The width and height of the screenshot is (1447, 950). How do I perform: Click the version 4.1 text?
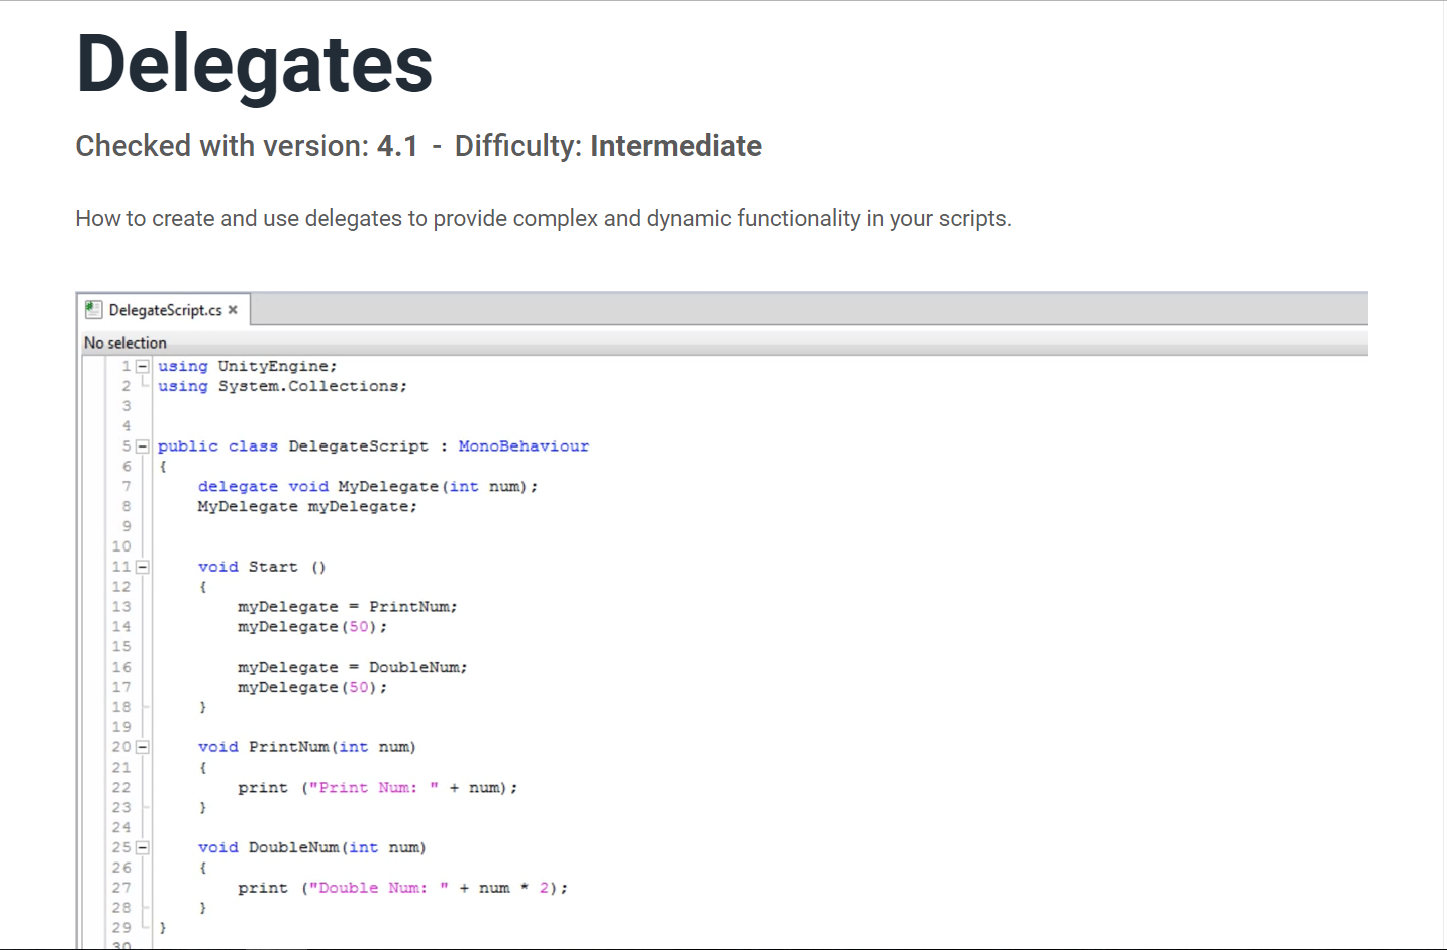tap(397, 146)
